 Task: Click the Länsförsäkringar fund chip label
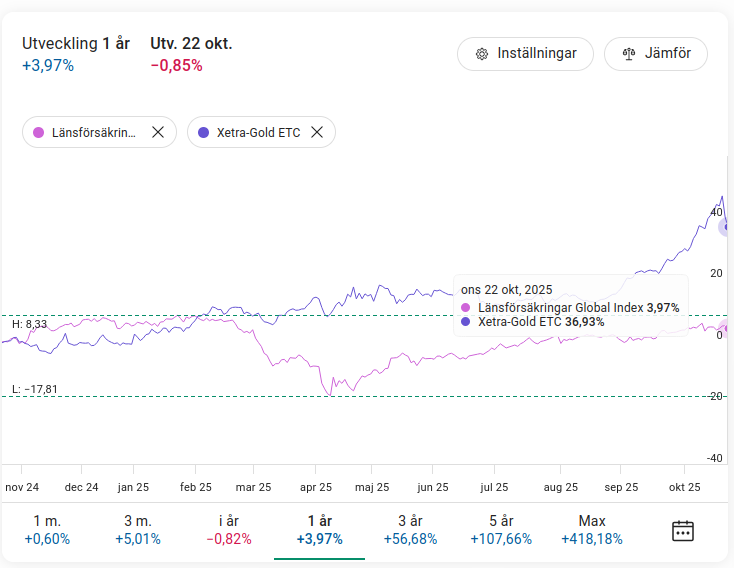click(x=94, y=132)
